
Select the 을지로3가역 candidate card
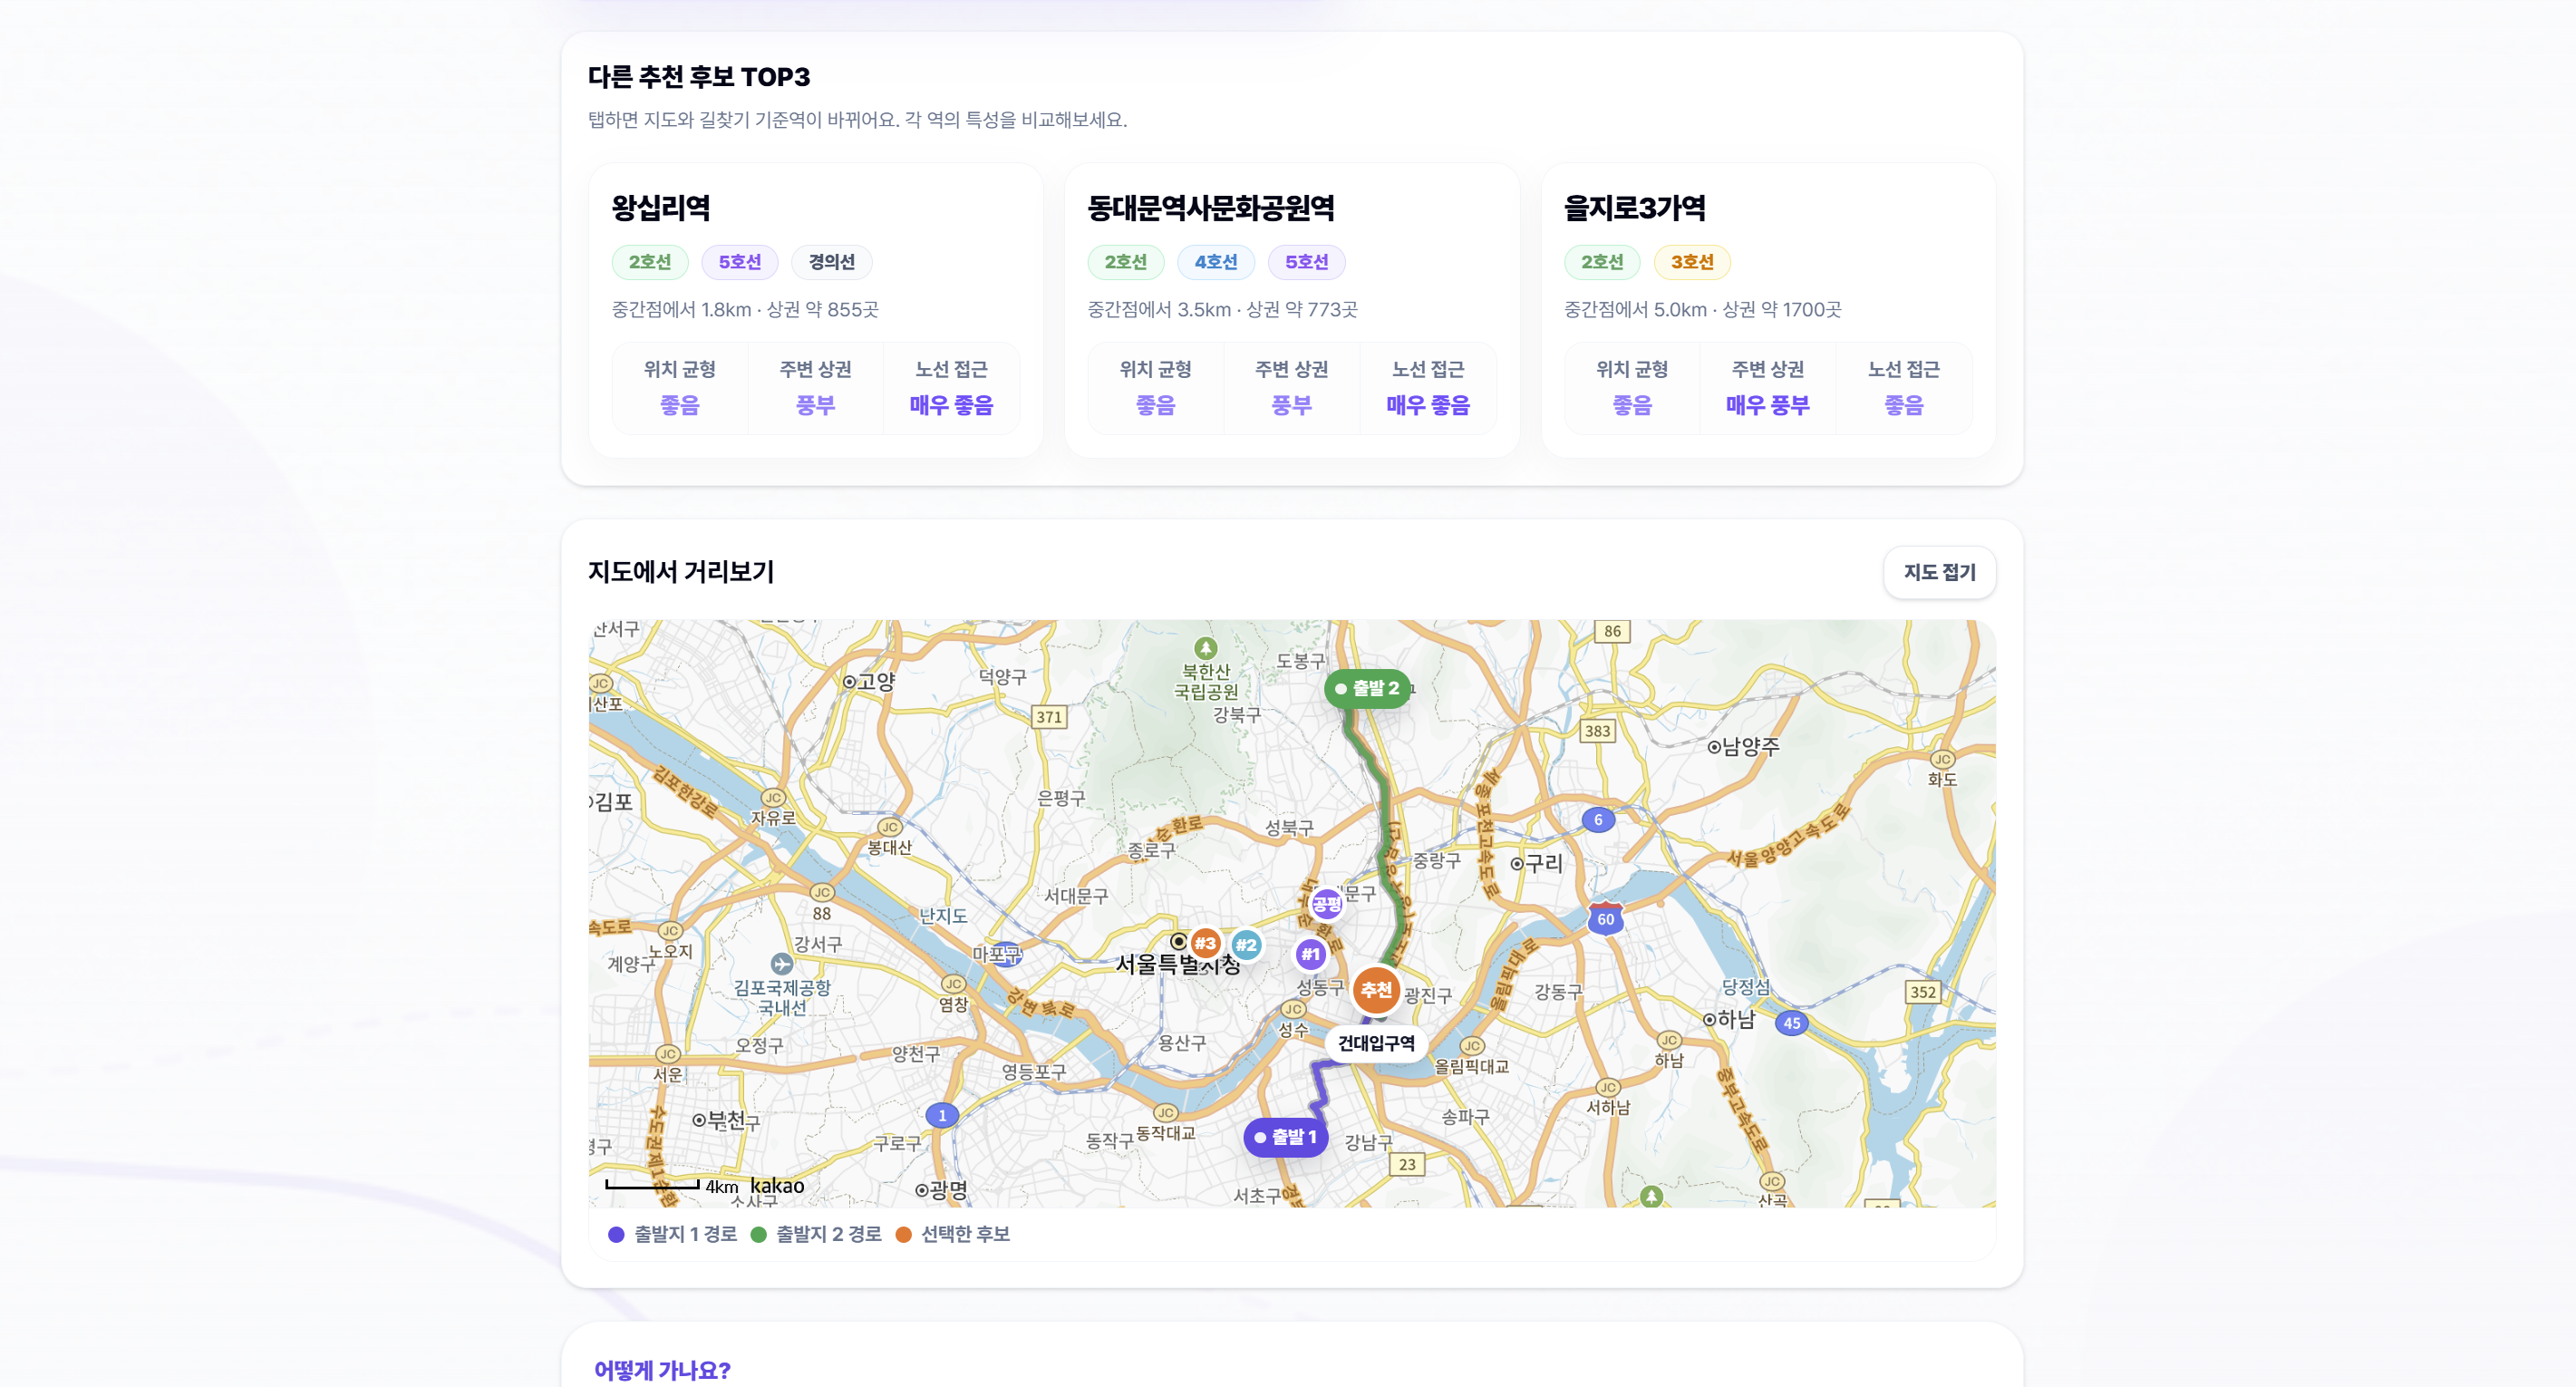coord(1768,310)
